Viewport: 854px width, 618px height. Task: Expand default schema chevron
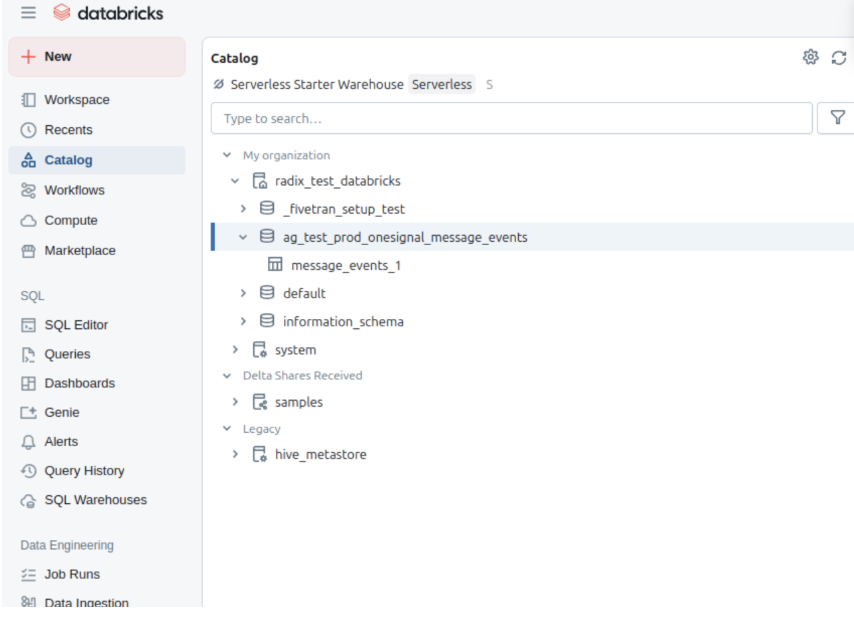coord(243,293)
